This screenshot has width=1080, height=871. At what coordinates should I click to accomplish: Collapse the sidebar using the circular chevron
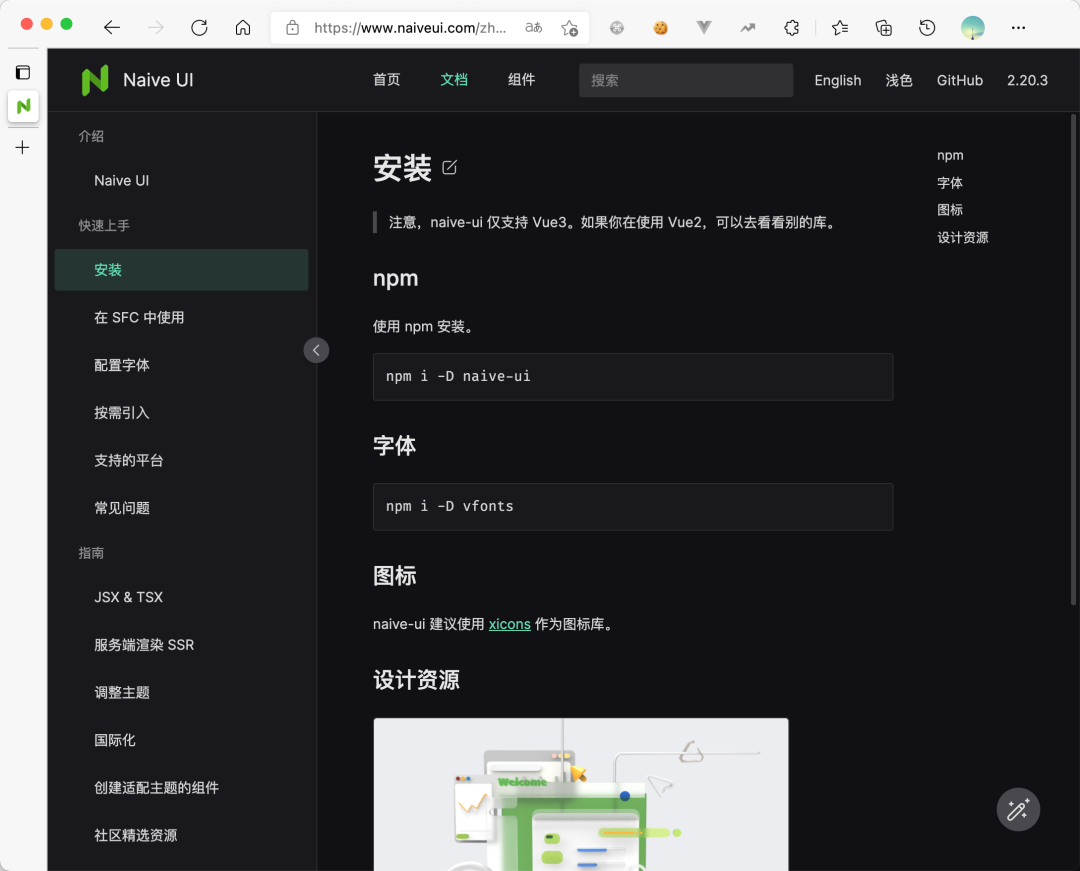(x=316, y=350)
